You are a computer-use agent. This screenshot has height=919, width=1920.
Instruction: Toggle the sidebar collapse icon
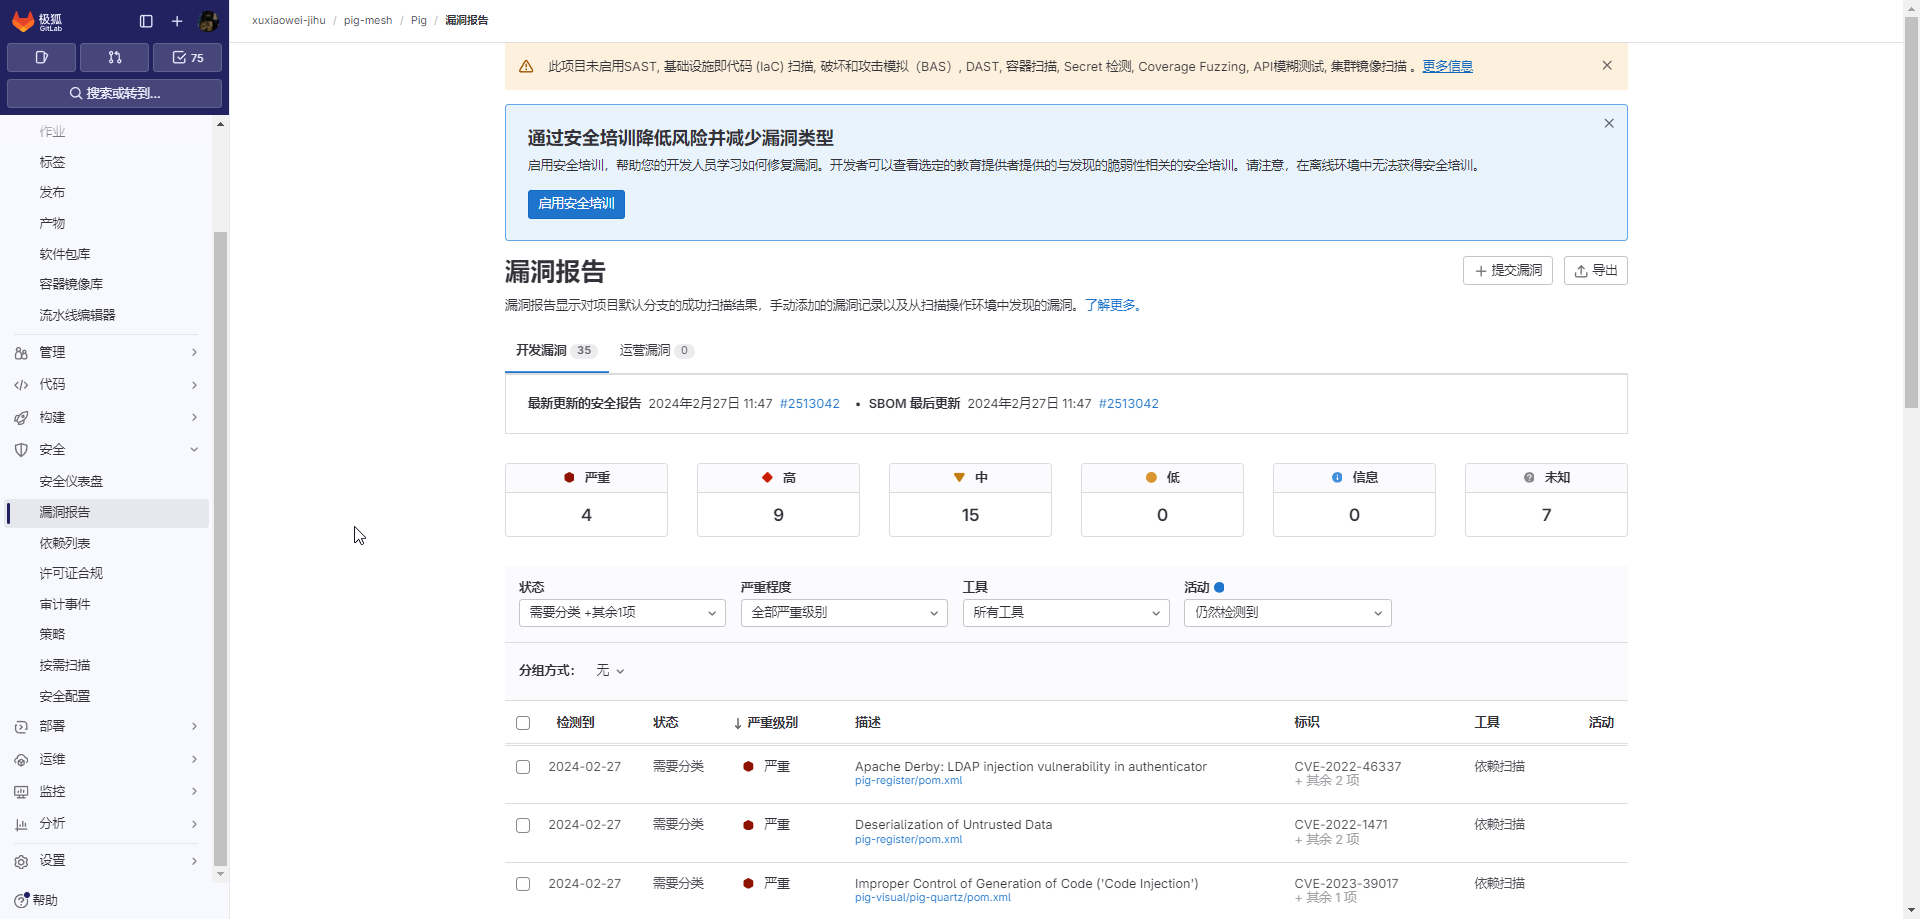[x=146, y=21]
